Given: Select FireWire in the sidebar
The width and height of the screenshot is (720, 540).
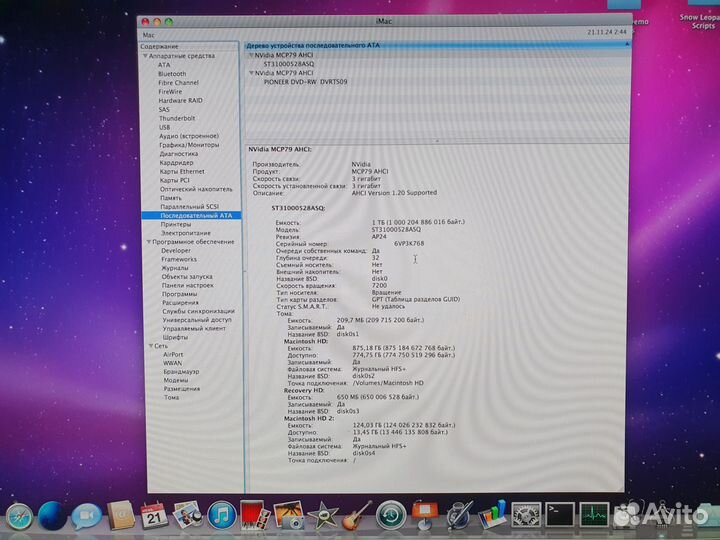Looking at the screenshot, I should point(170,91).
